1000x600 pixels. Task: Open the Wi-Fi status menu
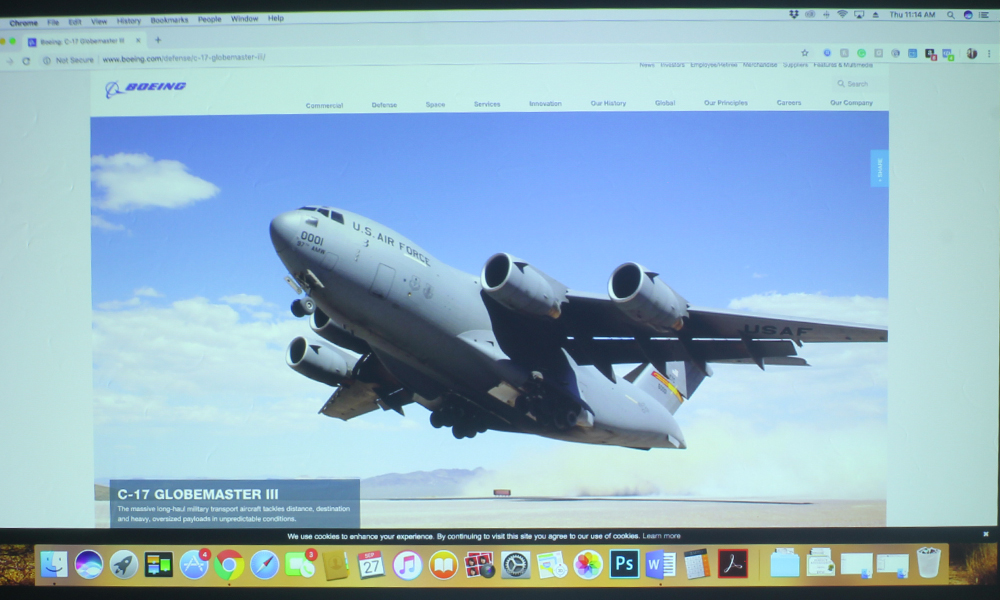click(842, 14)
